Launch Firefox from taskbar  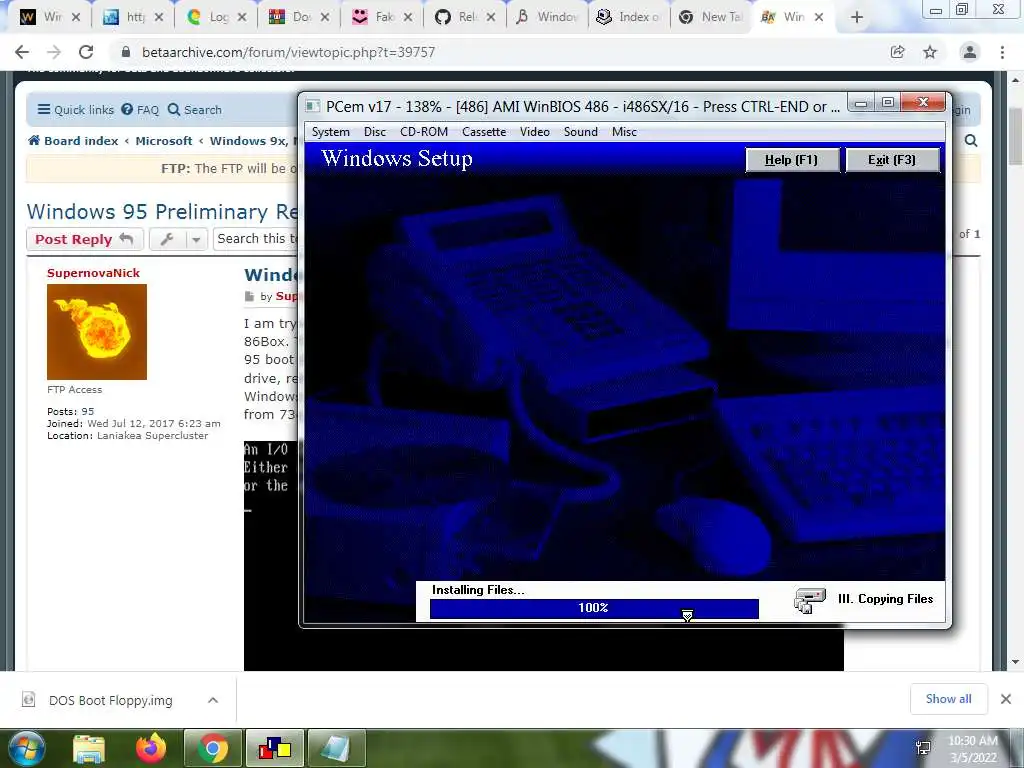click(x=151, y=748)
